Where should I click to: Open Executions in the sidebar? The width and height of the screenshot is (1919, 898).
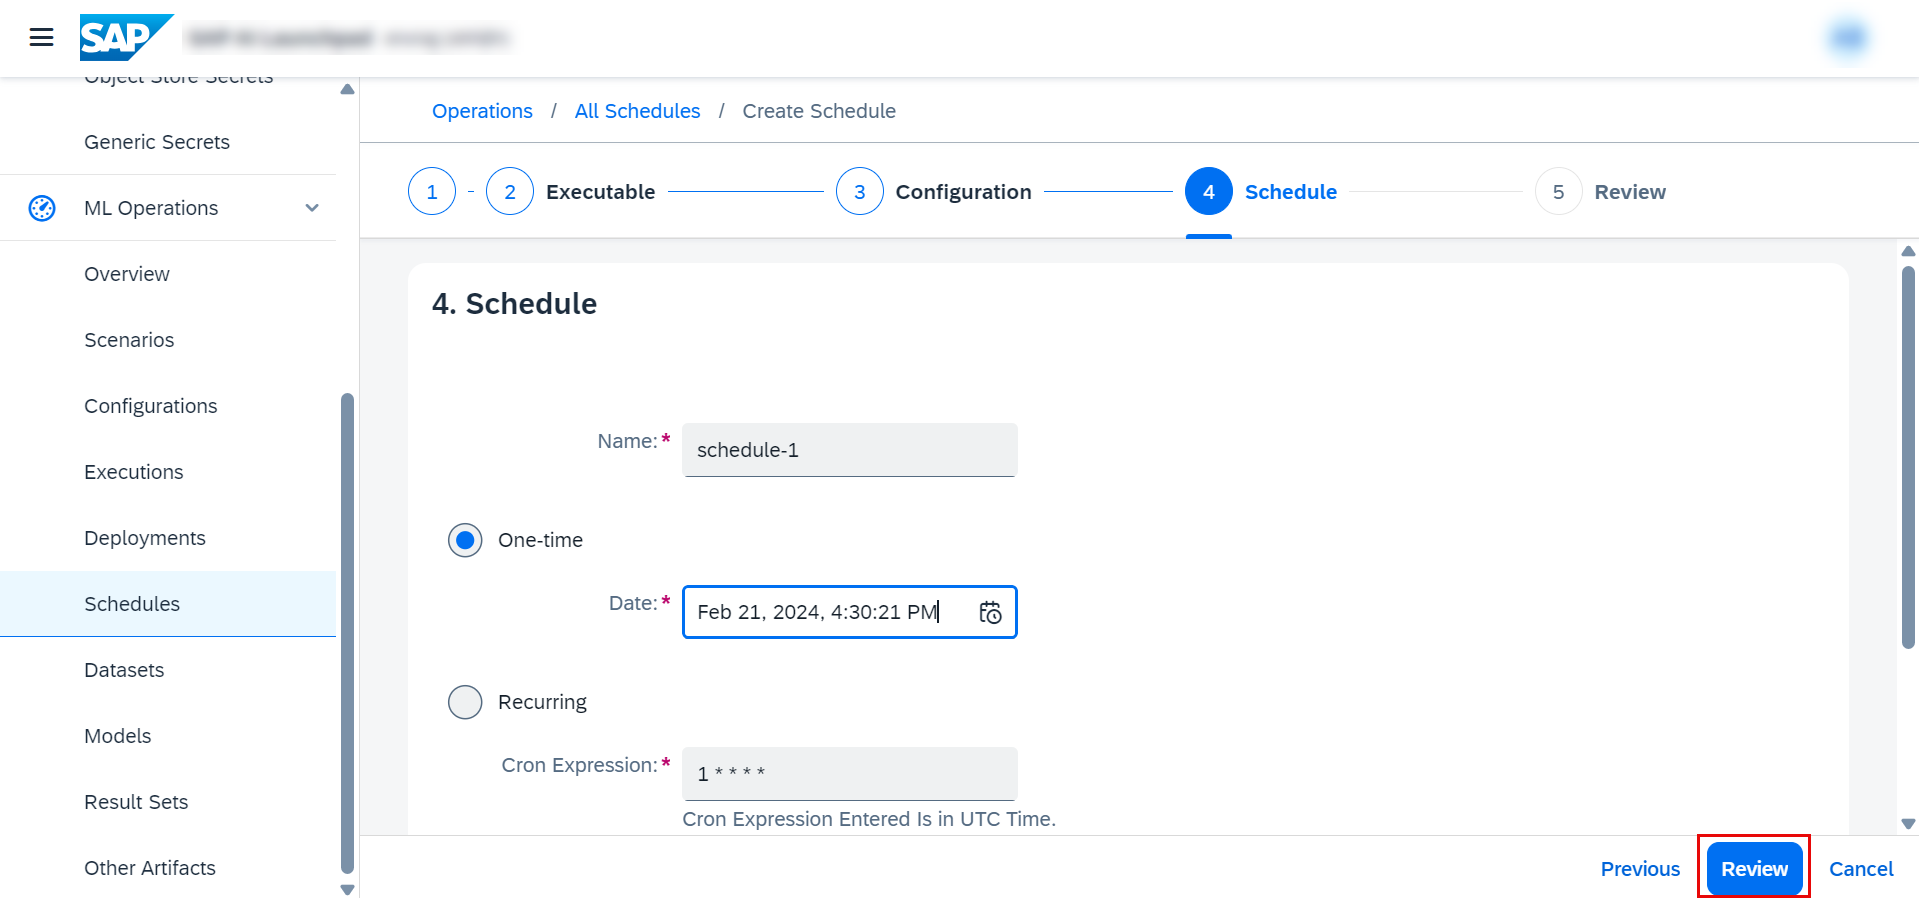[134, 472]
